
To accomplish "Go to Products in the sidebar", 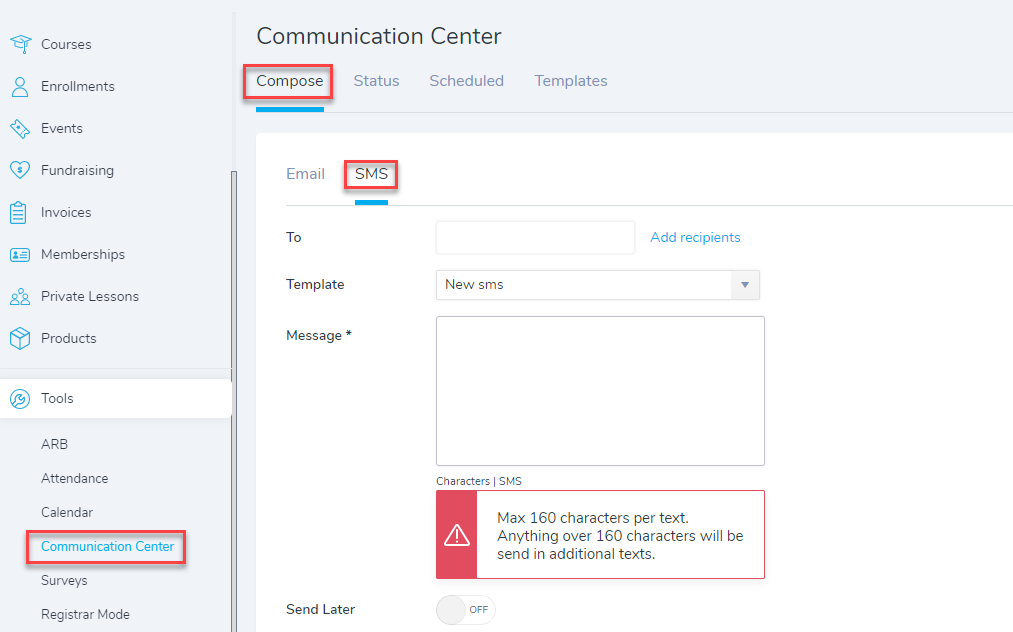I will pos(68,338).
